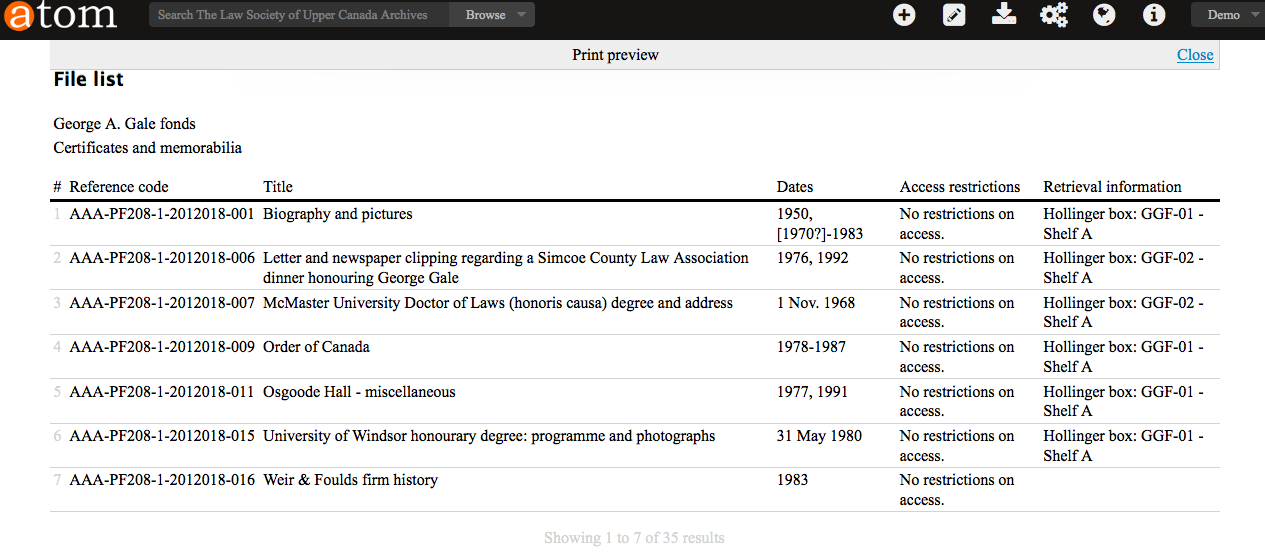
Task: Click the AtoM logo
Action: 60,16
